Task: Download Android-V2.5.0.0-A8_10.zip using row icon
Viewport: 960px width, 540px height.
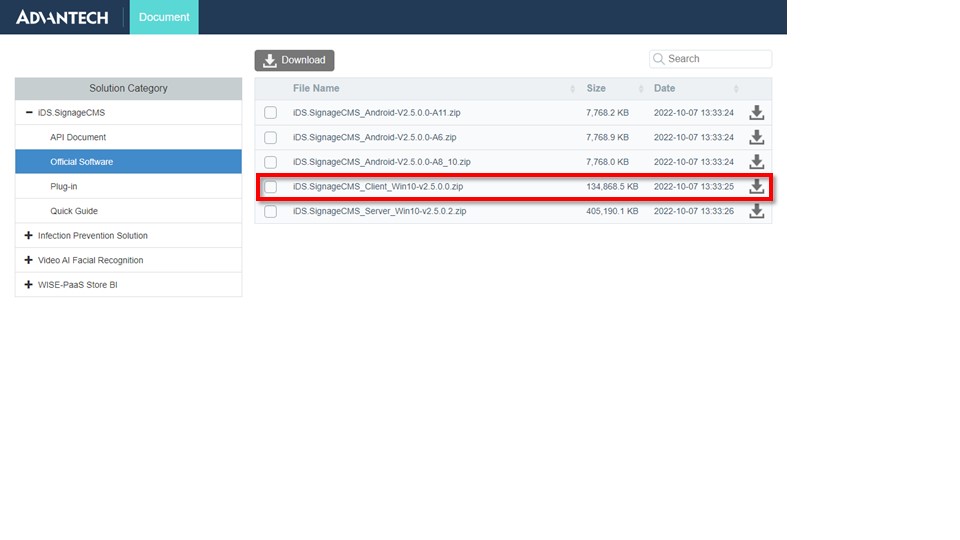Action: click(757, 161)
